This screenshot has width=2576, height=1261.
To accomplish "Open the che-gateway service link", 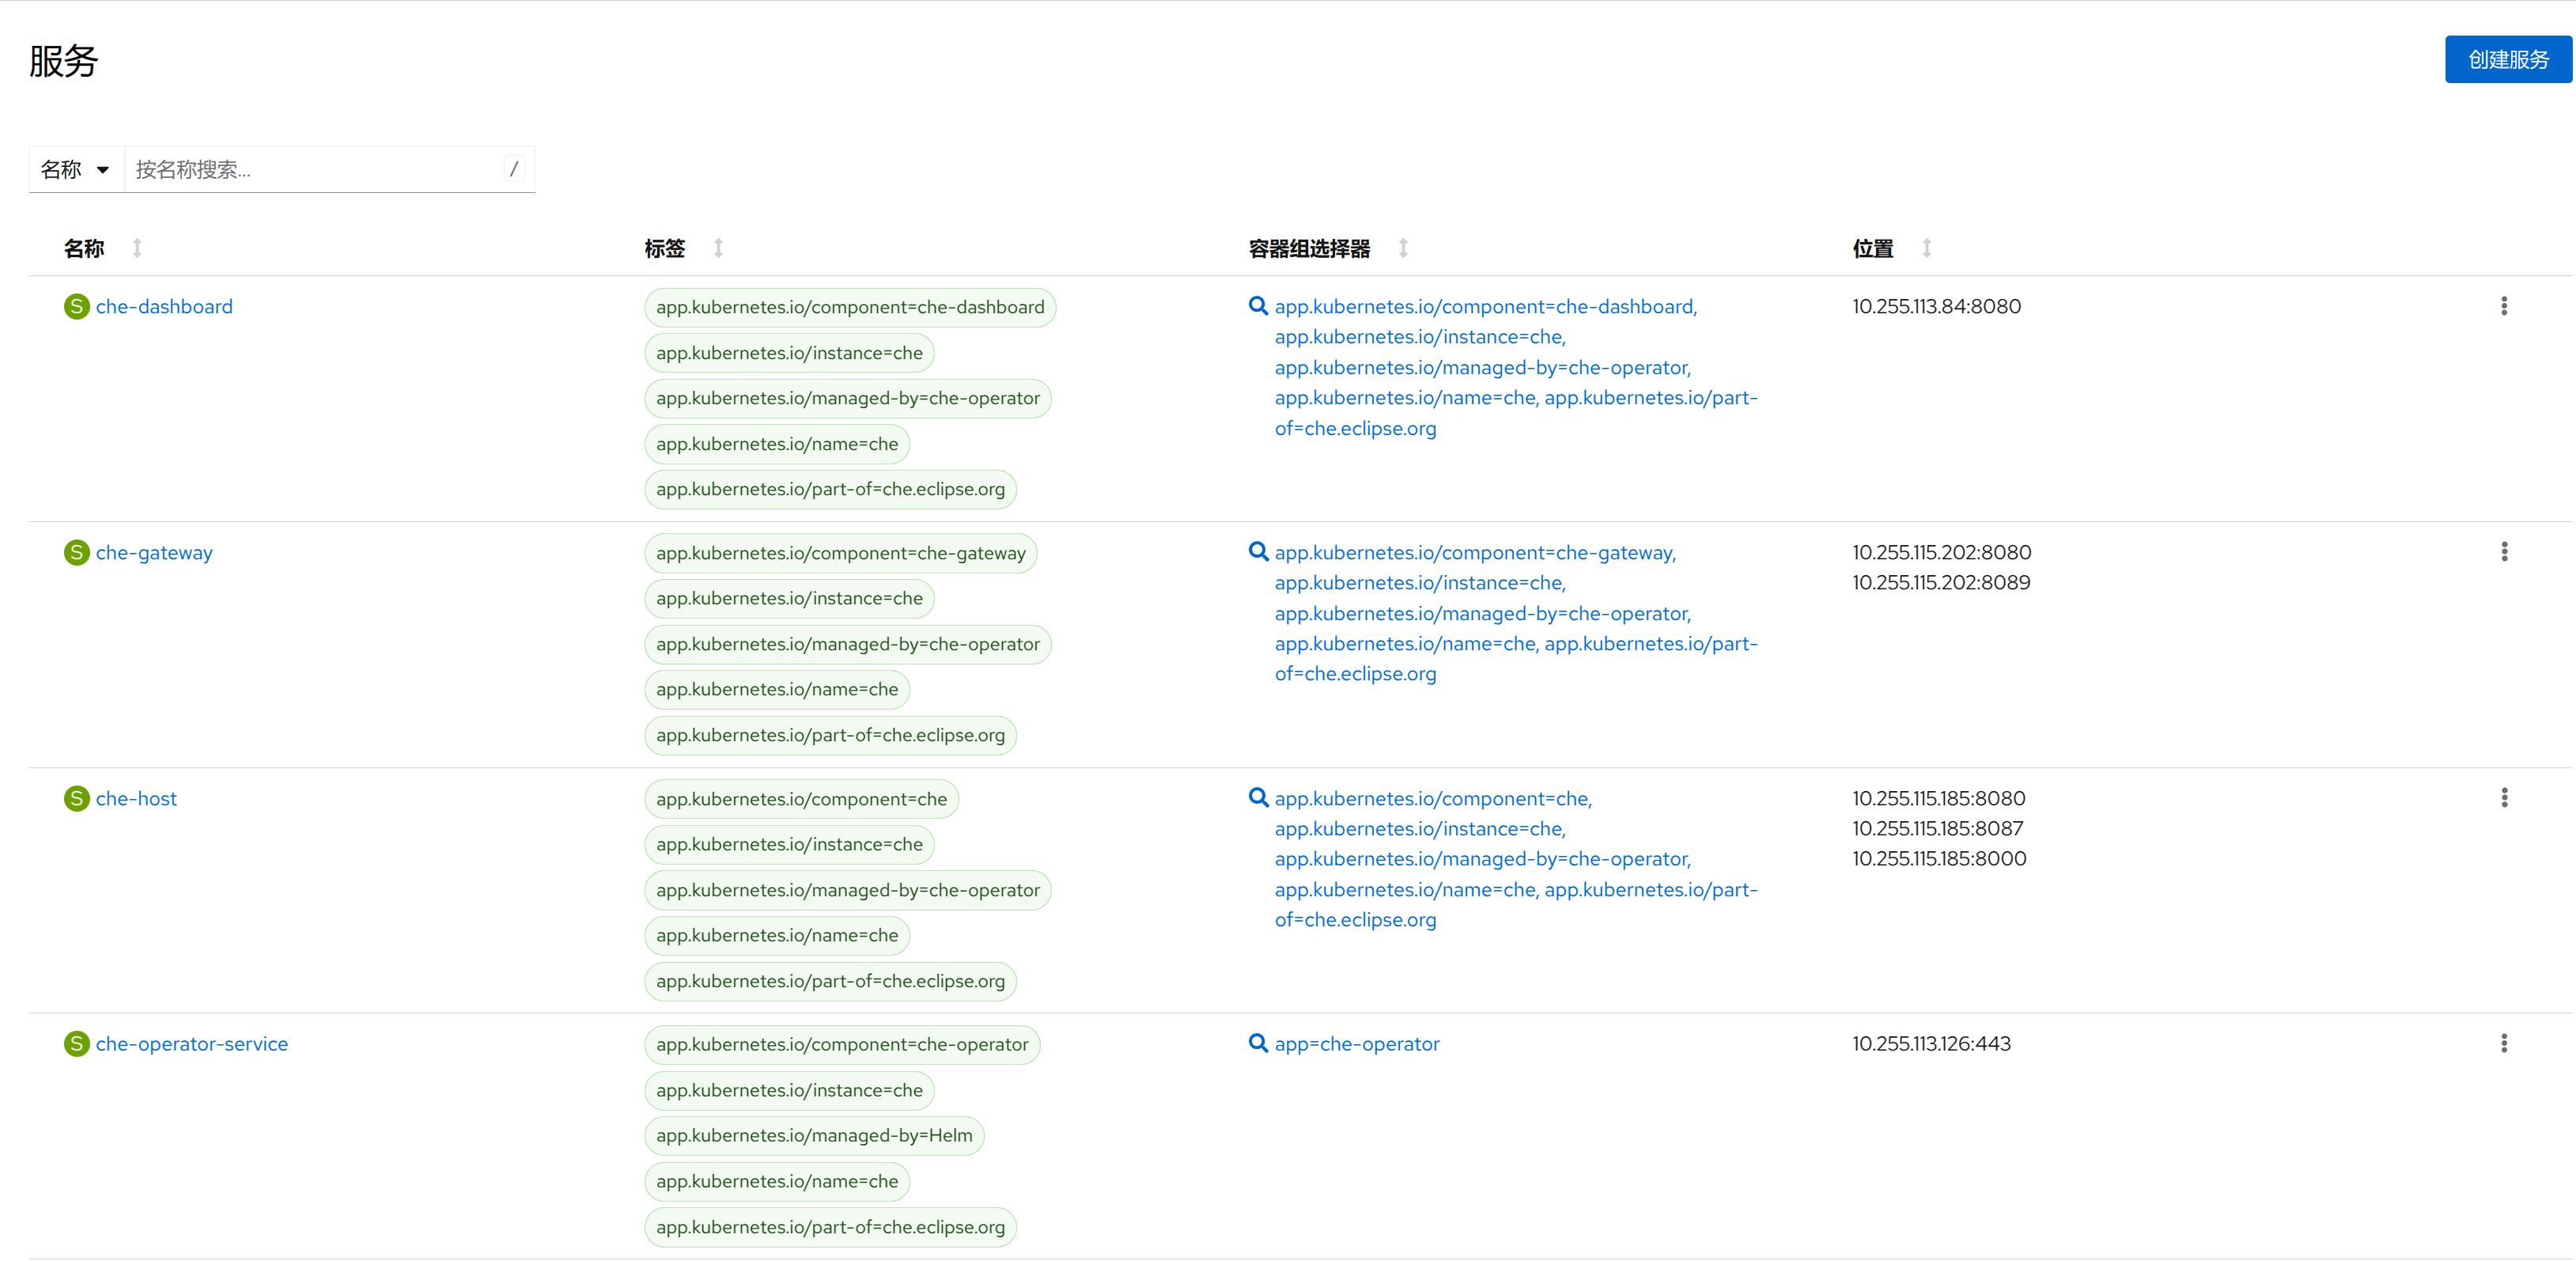I will pyautogui.click(x=154, y=552).
